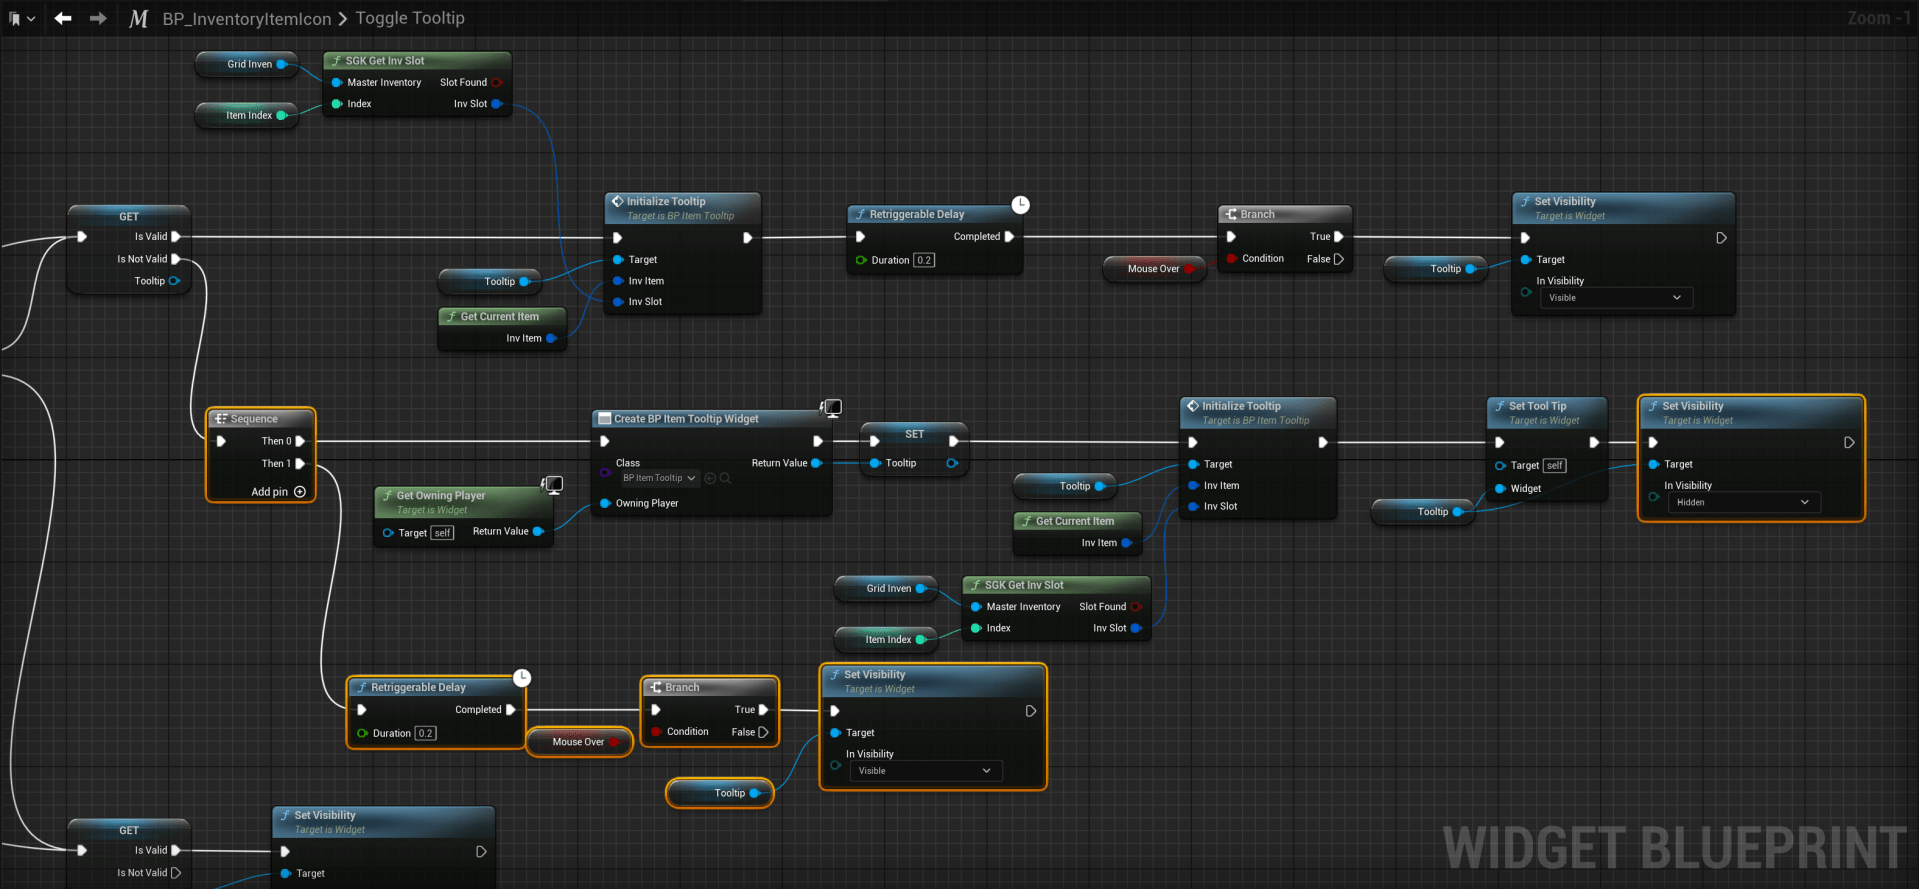Click the magnifier browse icon beside BP Item Tooltip
1919x889 pixels.
point(726,479)
